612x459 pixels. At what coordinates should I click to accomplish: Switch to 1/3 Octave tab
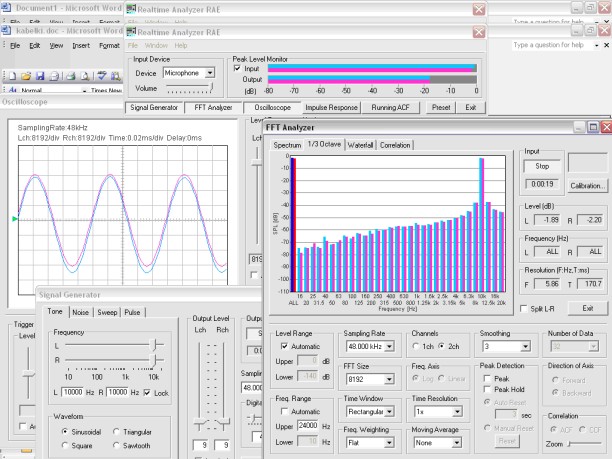point(324,144)
